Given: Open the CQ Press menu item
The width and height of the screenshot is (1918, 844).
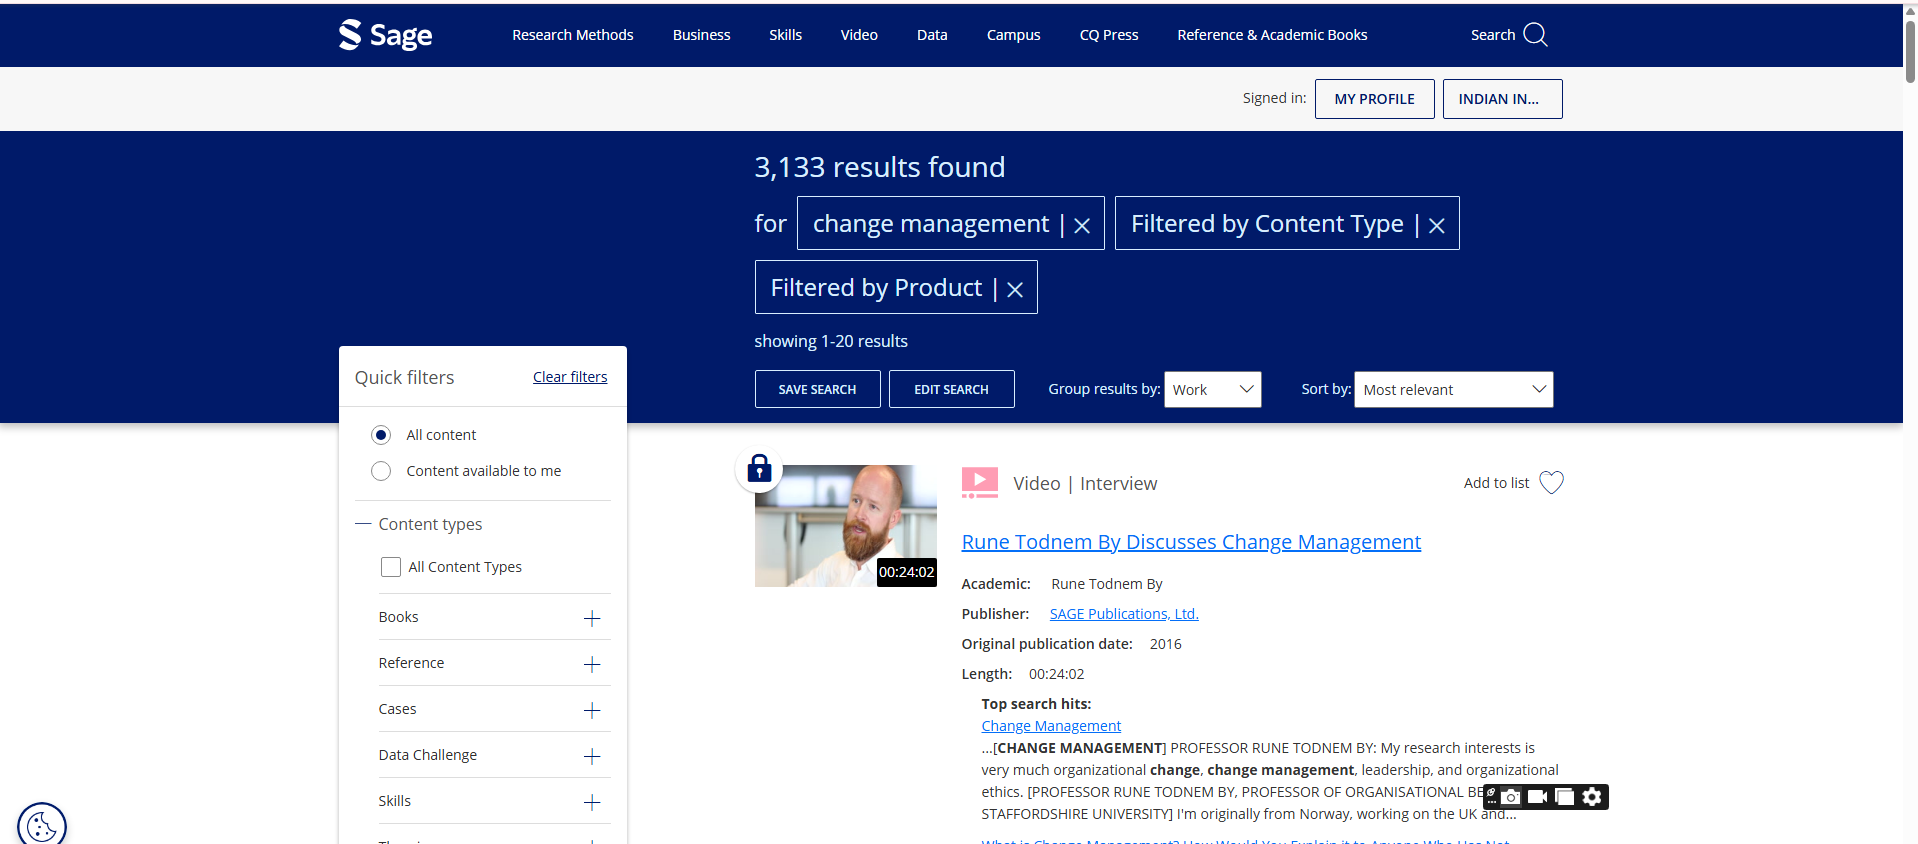Looking at the screenshot, I should pos(1108,35).
